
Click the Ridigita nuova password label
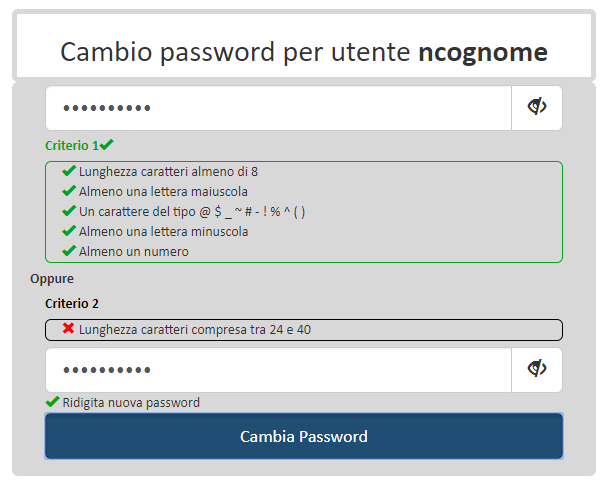click(x=131, y=402)
